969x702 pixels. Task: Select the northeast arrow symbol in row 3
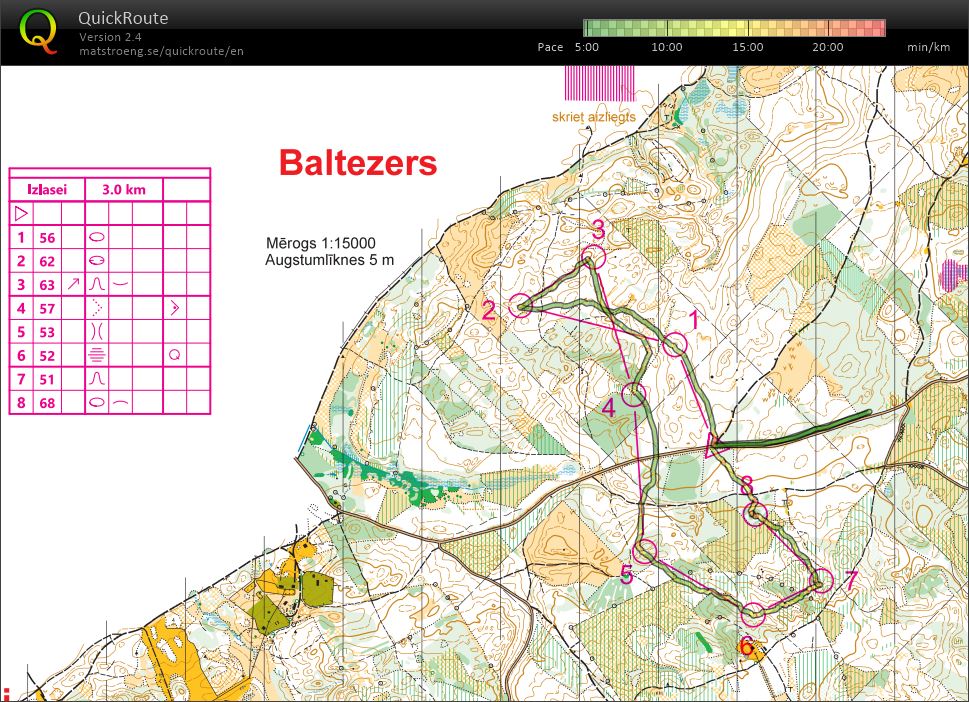[x=74, y=282]
